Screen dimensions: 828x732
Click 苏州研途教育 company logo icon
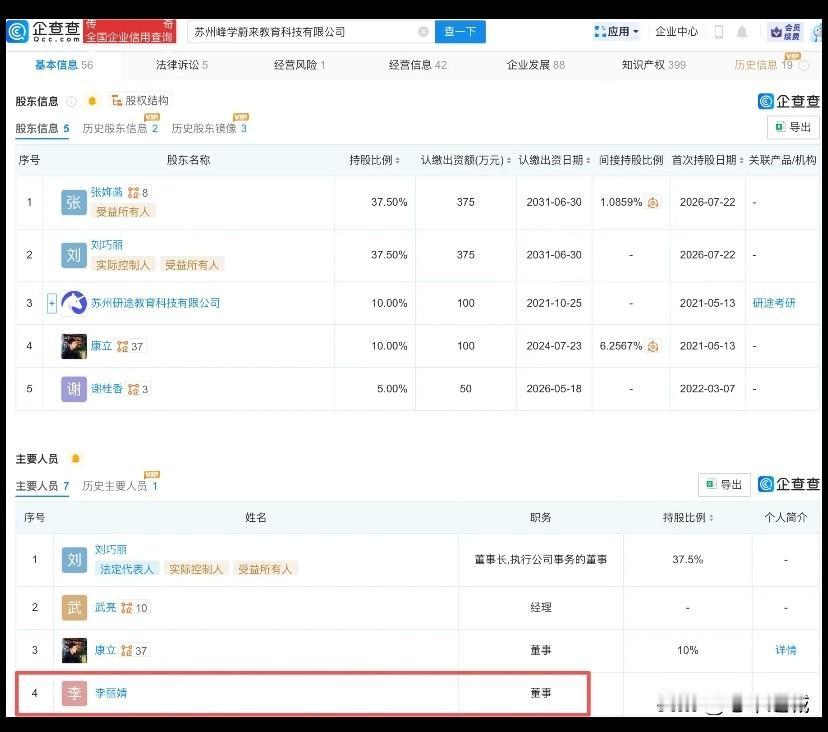point(74,303)
